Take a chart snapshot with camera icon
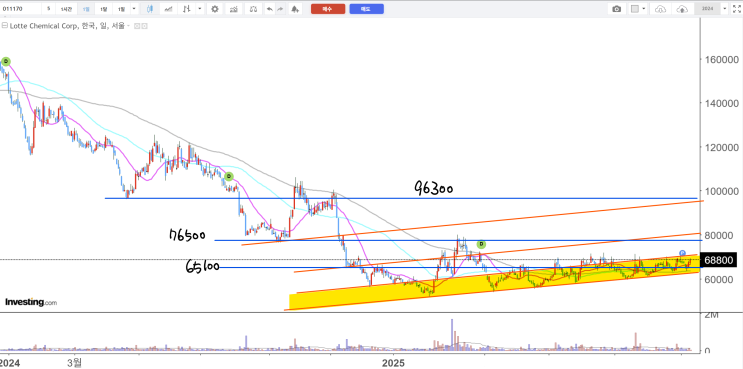Image resolution: width=743 pixels, height=369 pixels. pyautogui.click(x=616, y=9)
